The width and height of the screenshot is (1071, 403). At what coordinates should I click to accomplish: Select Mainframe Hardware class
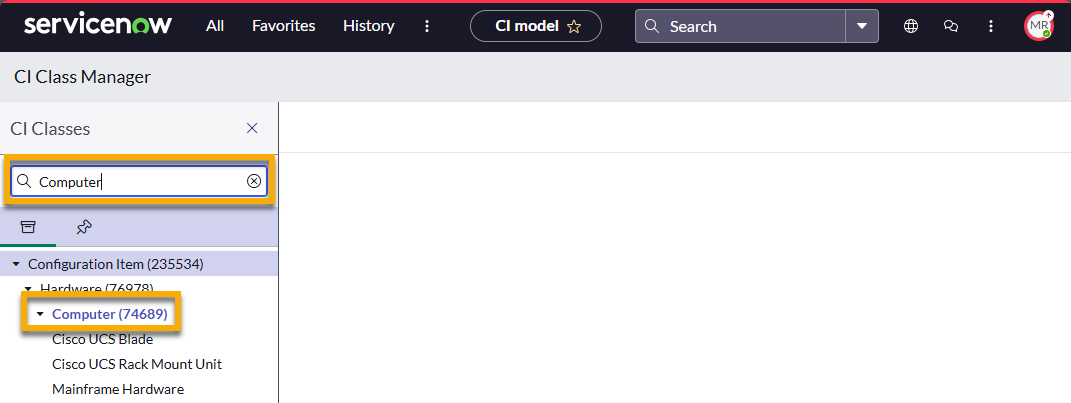click(x=118, y=389)
